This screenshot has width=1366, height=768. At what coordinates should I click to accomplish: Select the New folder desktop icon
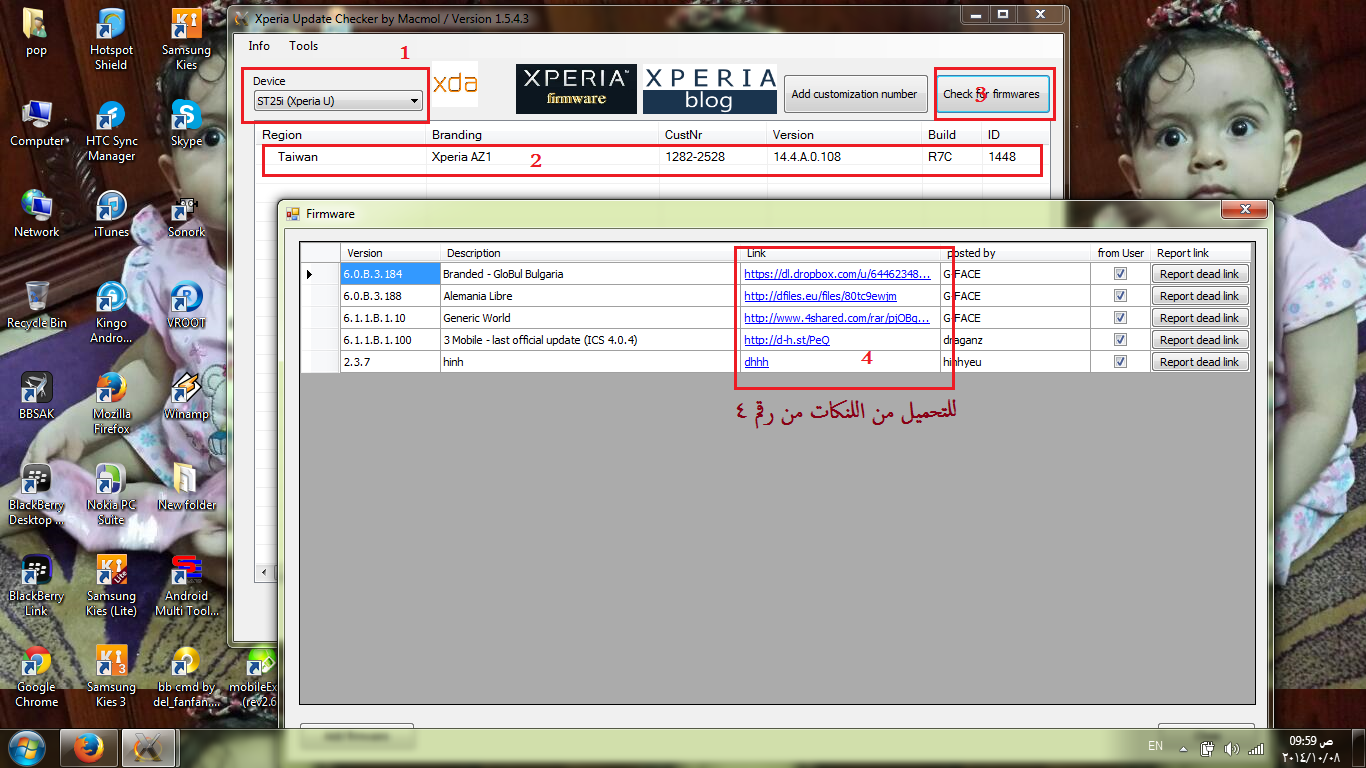pyautogui.click(x=186, y=486)
